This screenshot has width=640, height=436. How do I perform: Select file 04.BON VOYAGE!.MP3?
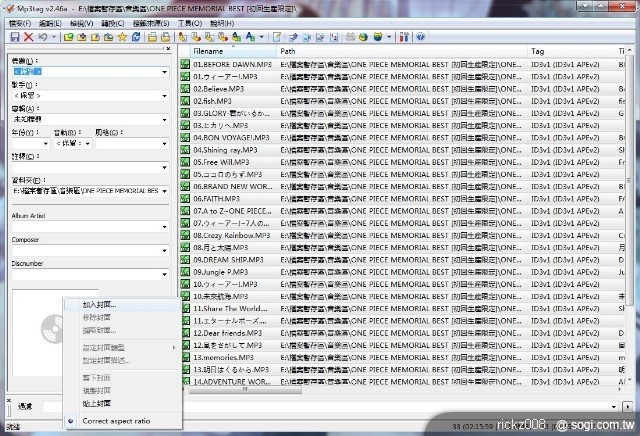pos(231,138)
